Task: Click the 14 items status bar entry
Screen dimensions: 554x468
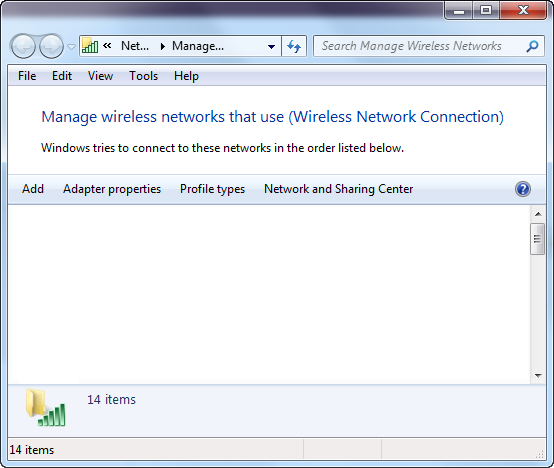Action: point(32,450)
